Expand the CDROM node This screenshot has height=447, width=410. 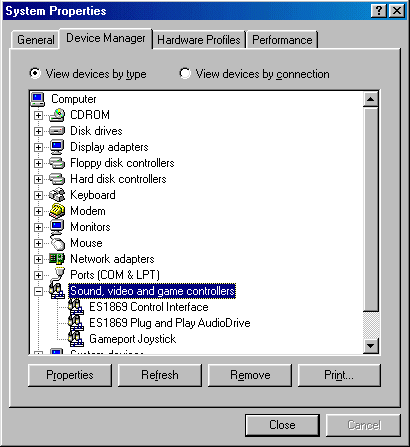click(x=38, y=115)
